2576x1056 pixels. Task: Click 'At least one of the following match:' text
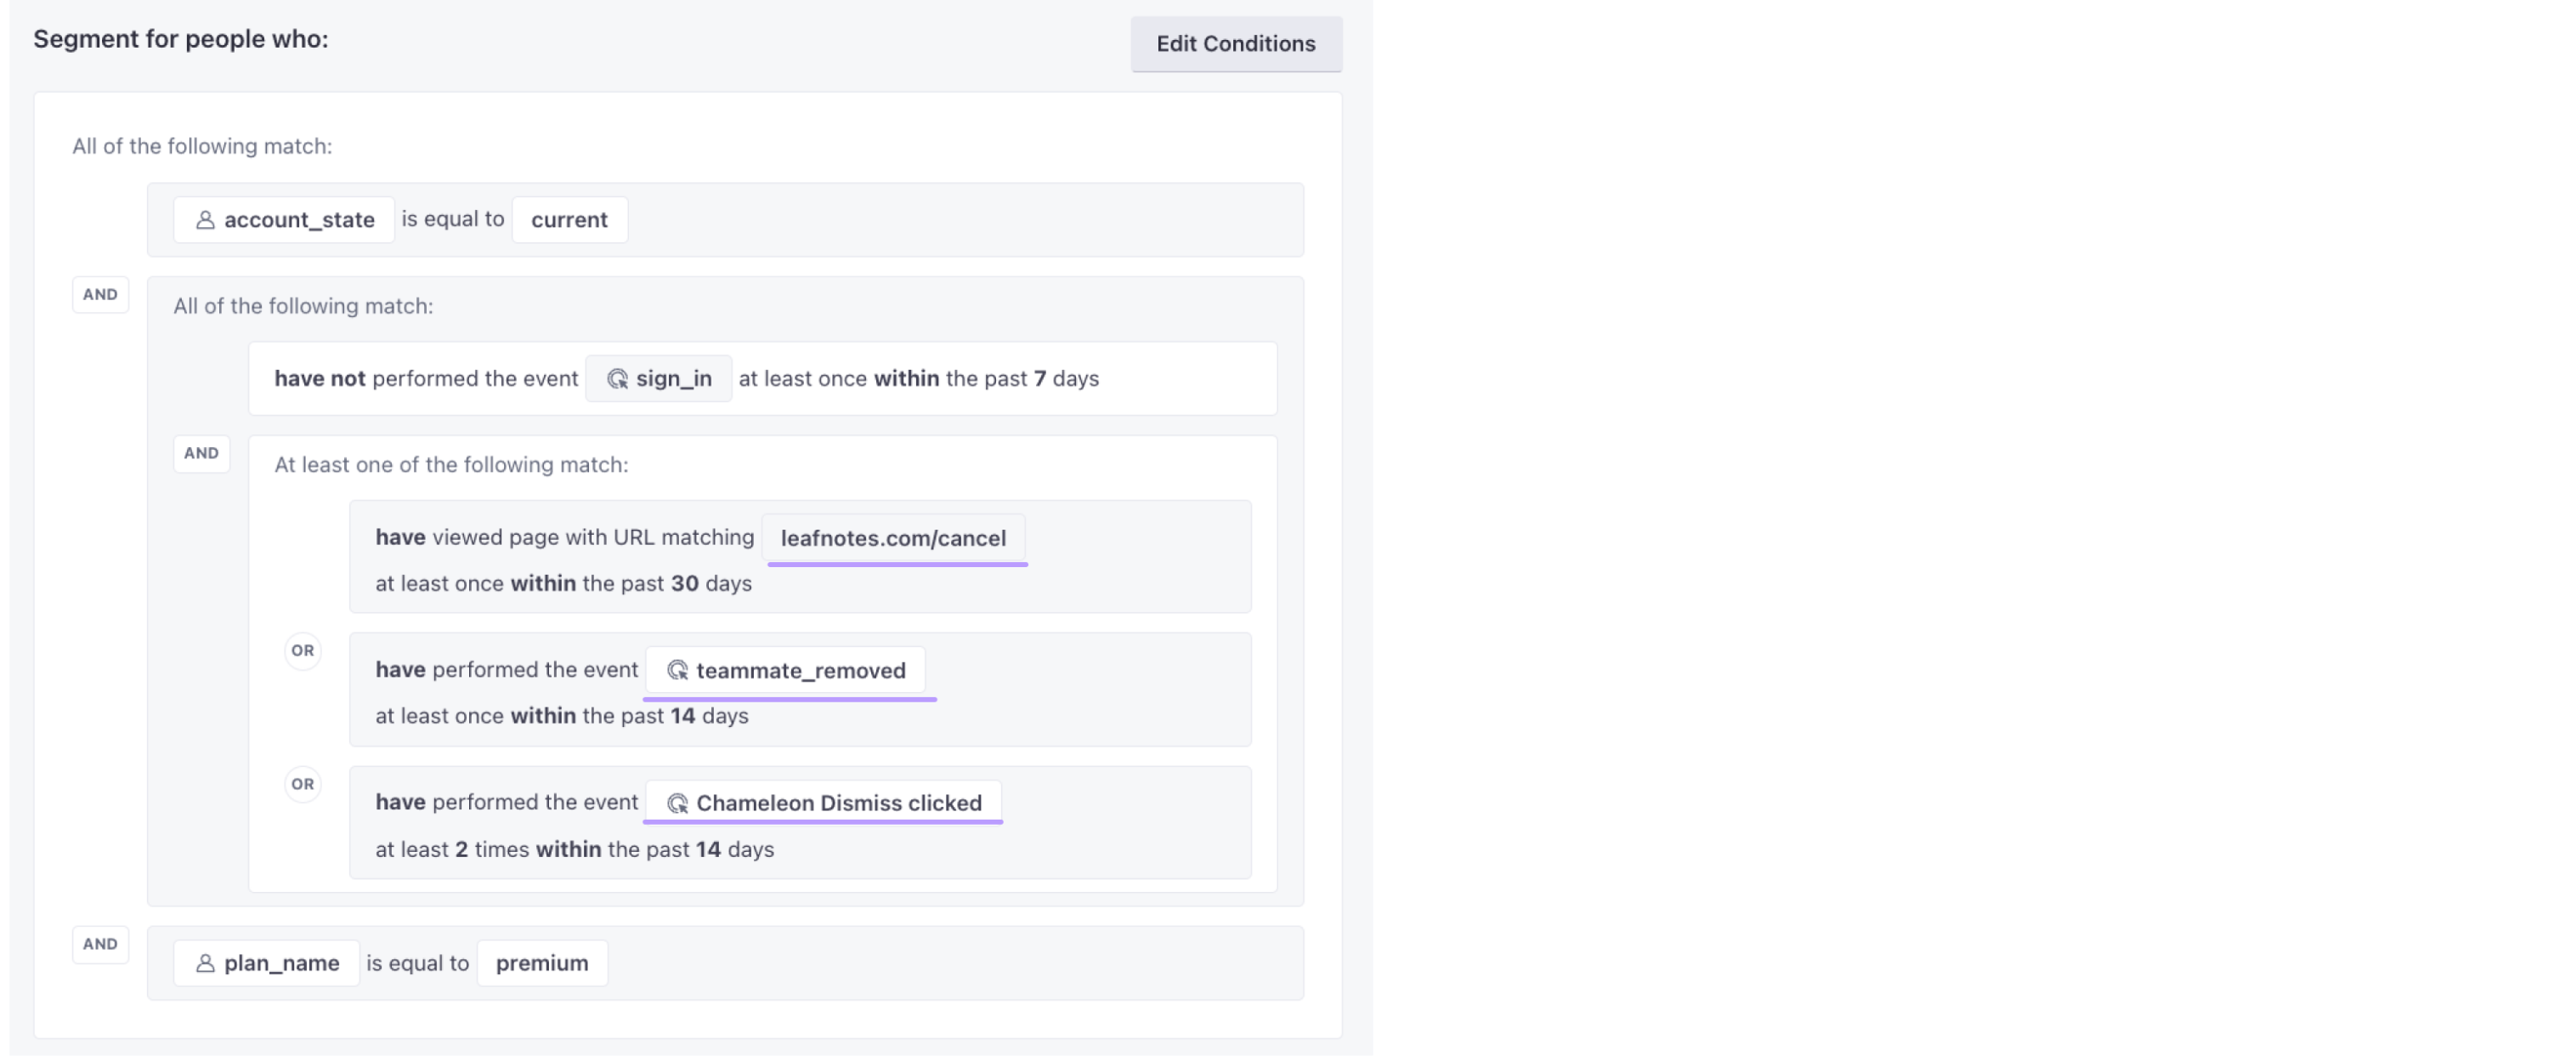[452, 465]
